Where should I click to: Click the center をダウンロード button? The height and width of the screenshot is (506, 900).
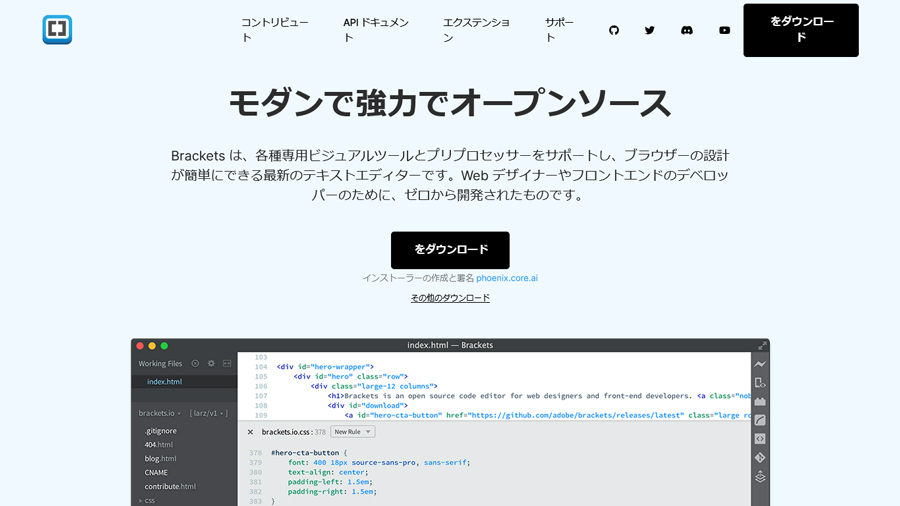pyautogui.click(x=450, y=250)
